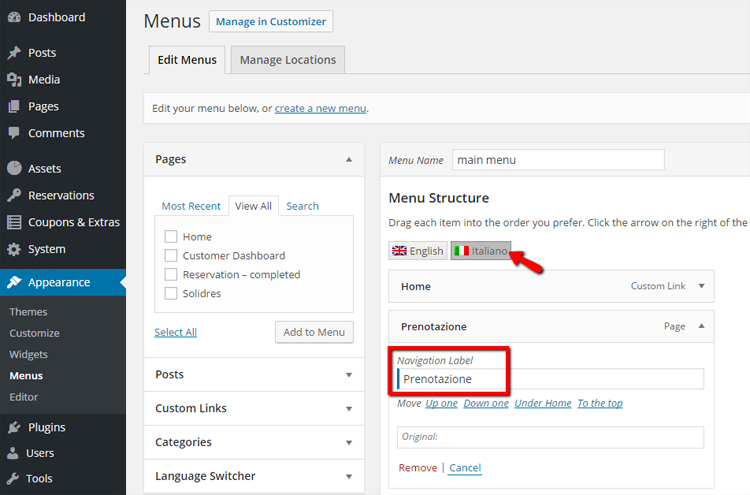Click the Original field
Viewport: 750px width, 495px height.
pyautogui.click(x=550, y=437)
